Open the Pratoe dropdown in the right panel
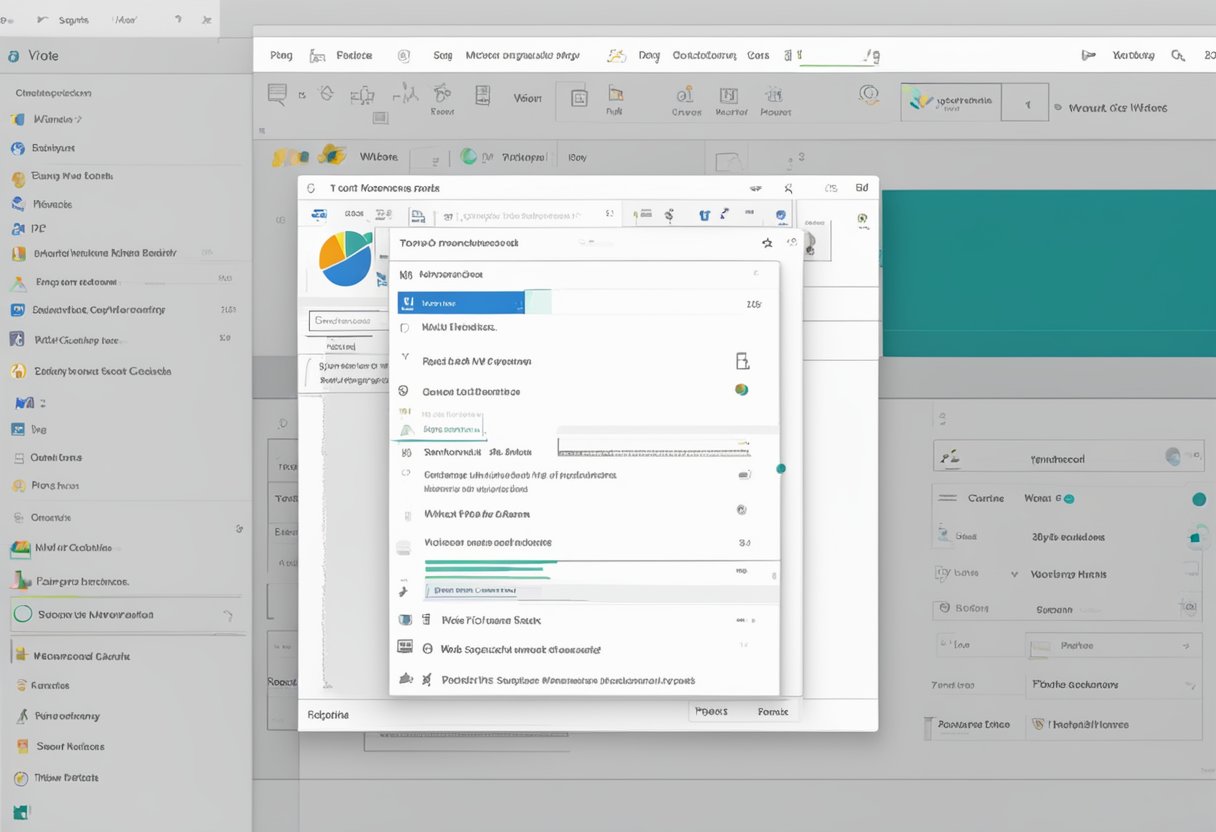Screen dimensions: 1216x832 (1112, 646)
